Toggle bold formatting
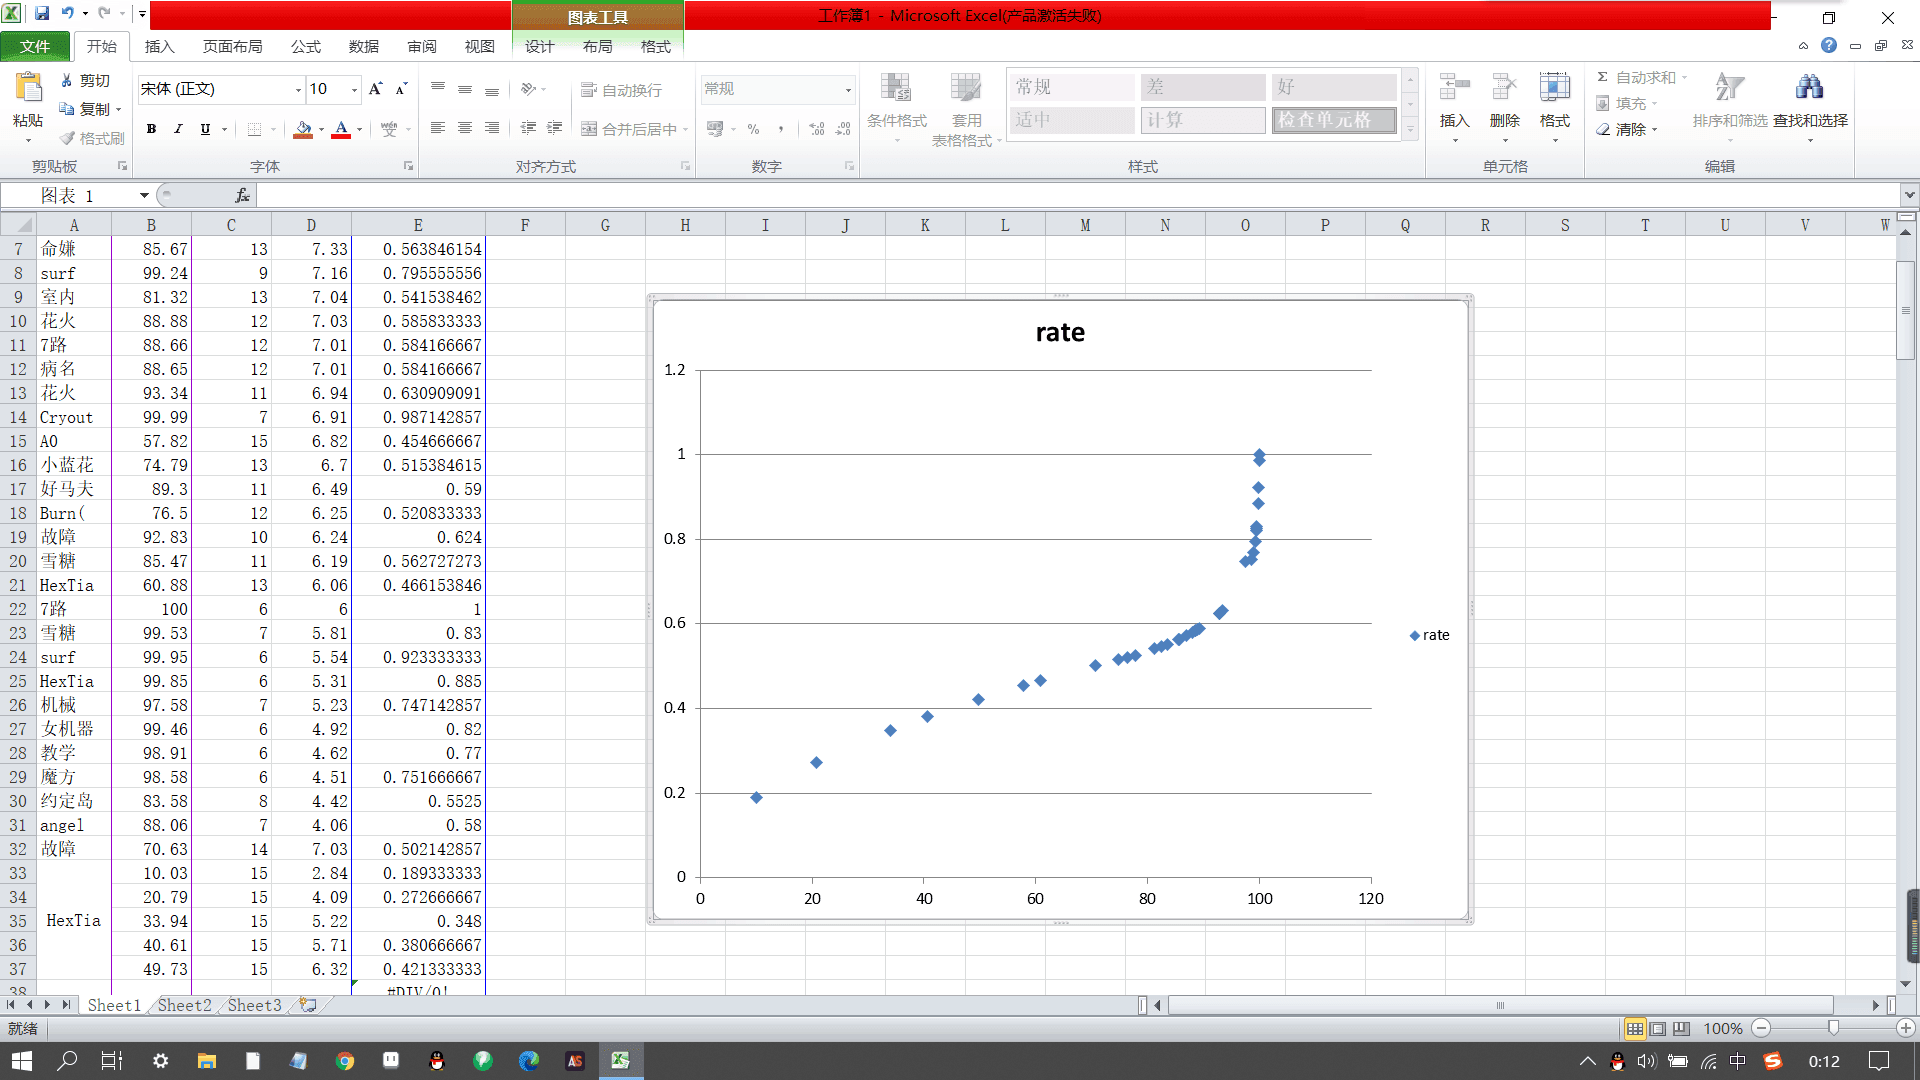Screen dimensions: 1920x1080 click(151, 129)
